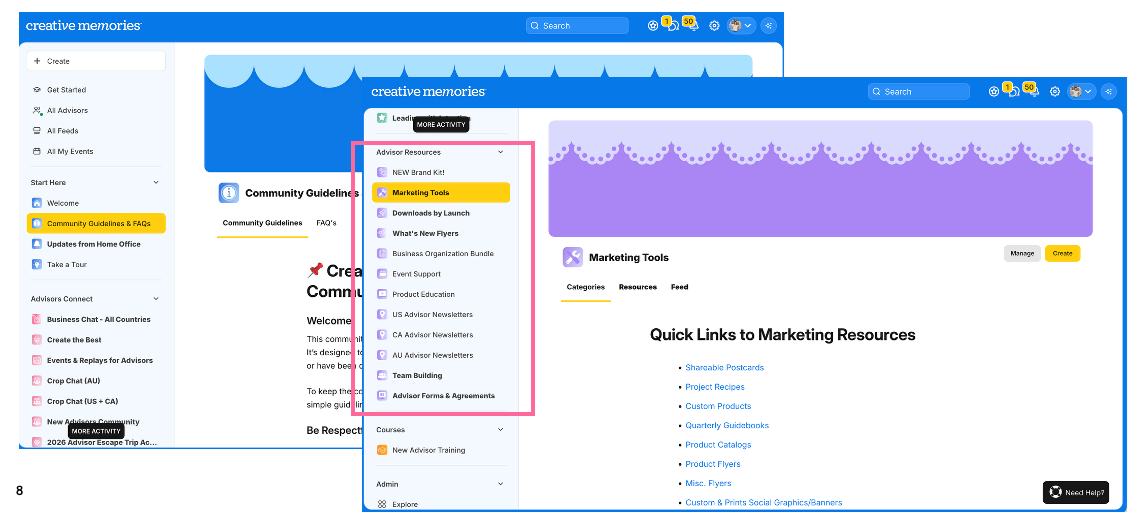Open the Custom Products link
Screen dimensions: 1138x522
tap(719, 406)
